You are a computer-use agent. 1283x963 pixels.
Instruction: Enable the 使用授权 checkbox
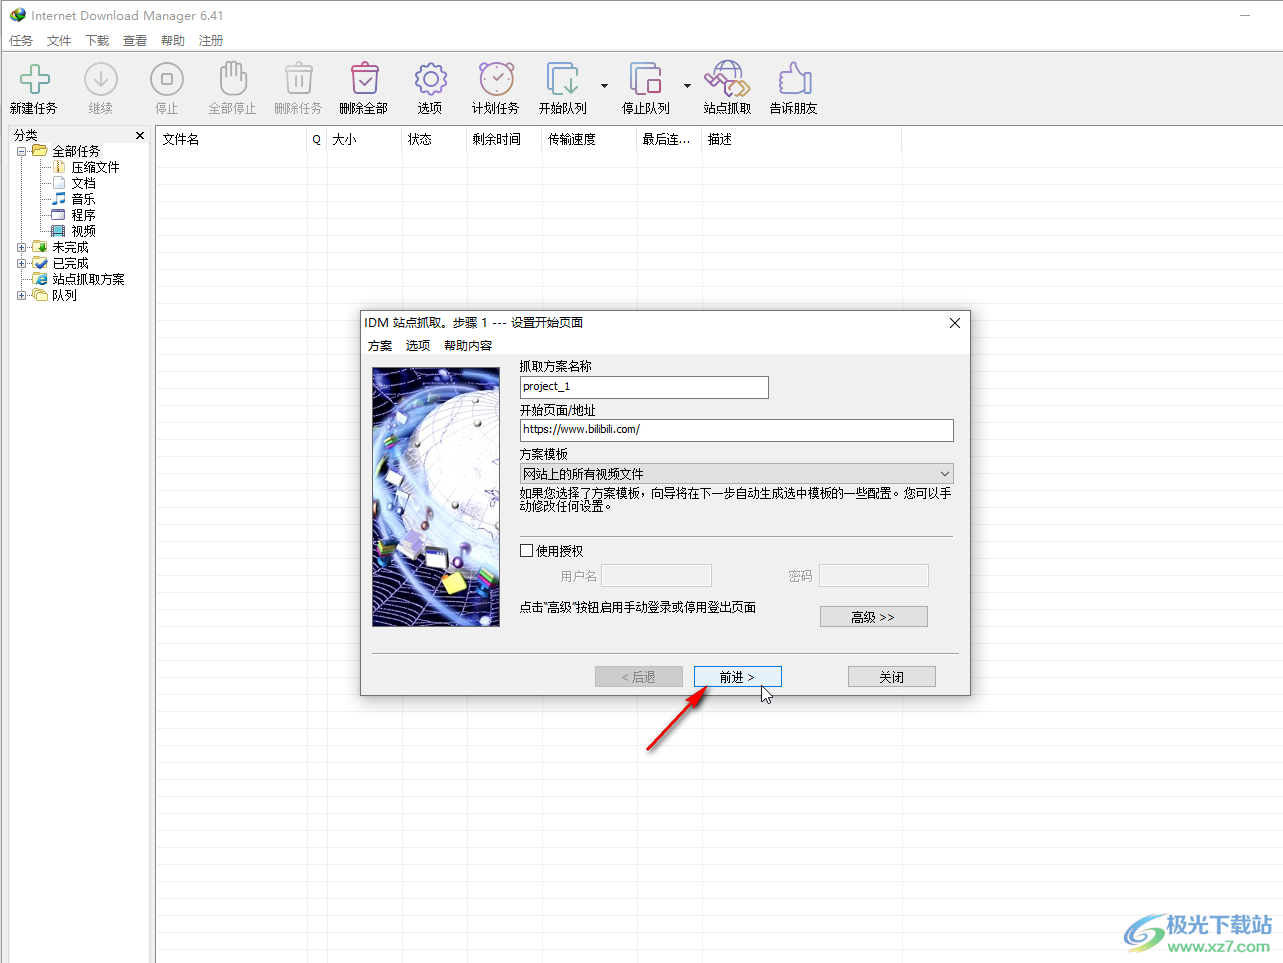point(527,551)
